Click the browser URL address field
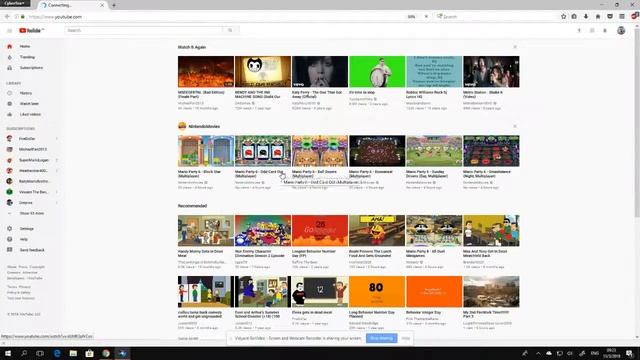This screenshot has height=360, width=640. 216,17
